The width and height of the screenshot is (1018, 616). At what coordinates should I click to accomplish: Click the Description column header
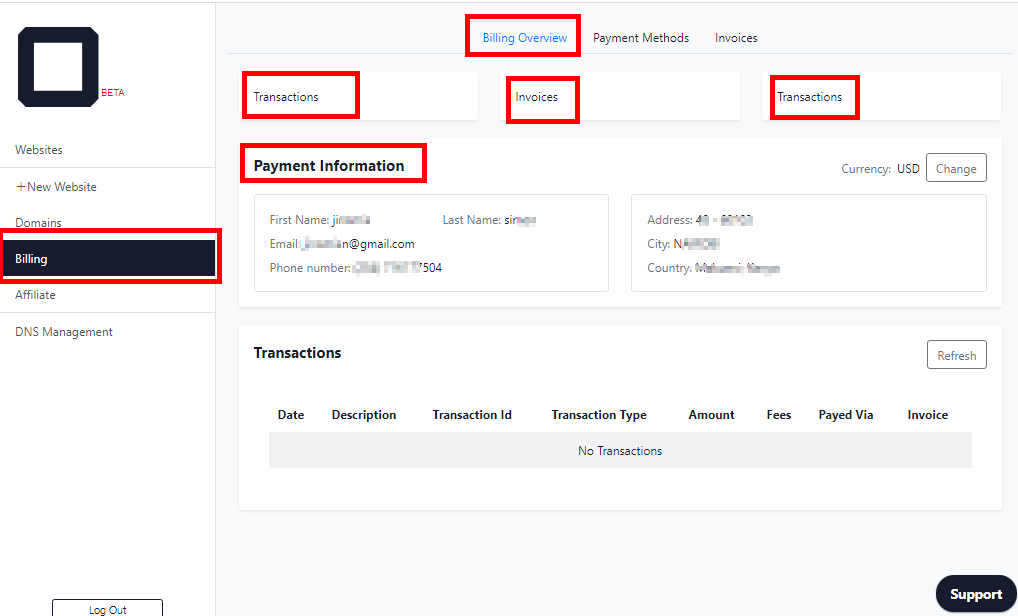364,415
